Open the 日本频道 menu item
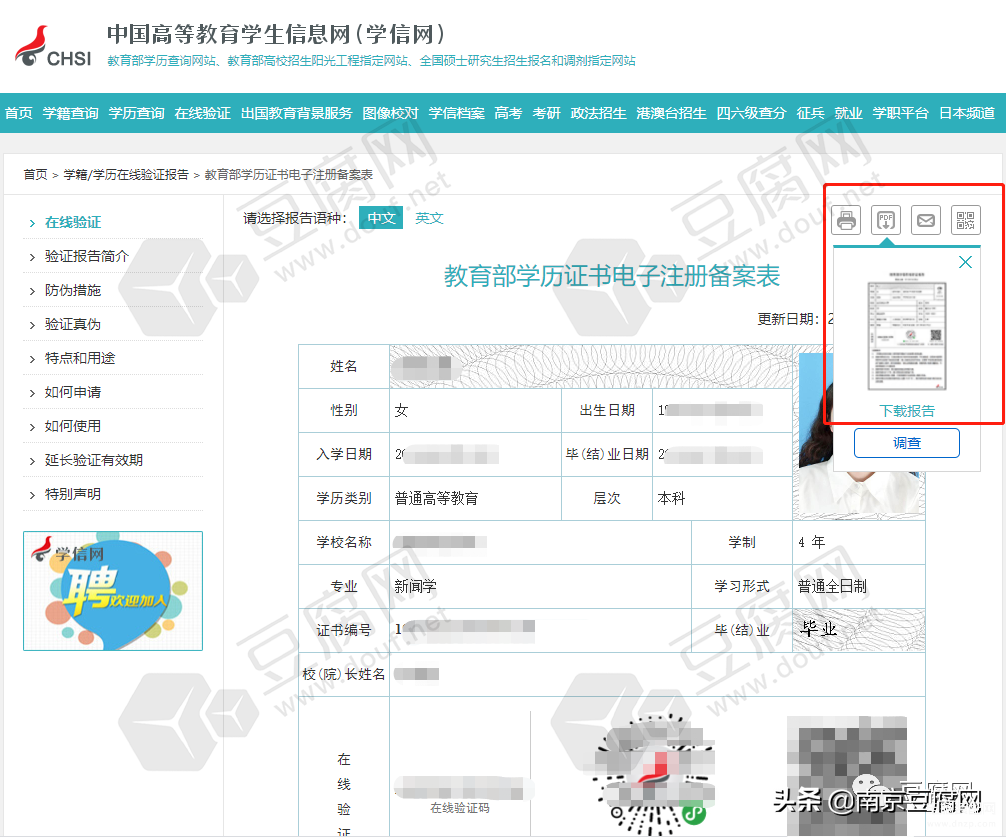Viewport: 1006px width, 837px height. click(x=967, y=114)
